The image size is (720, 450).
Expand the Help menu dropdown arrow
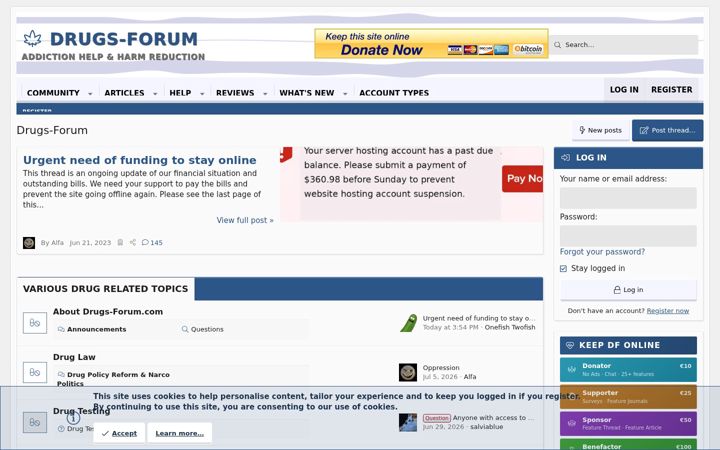202,94
